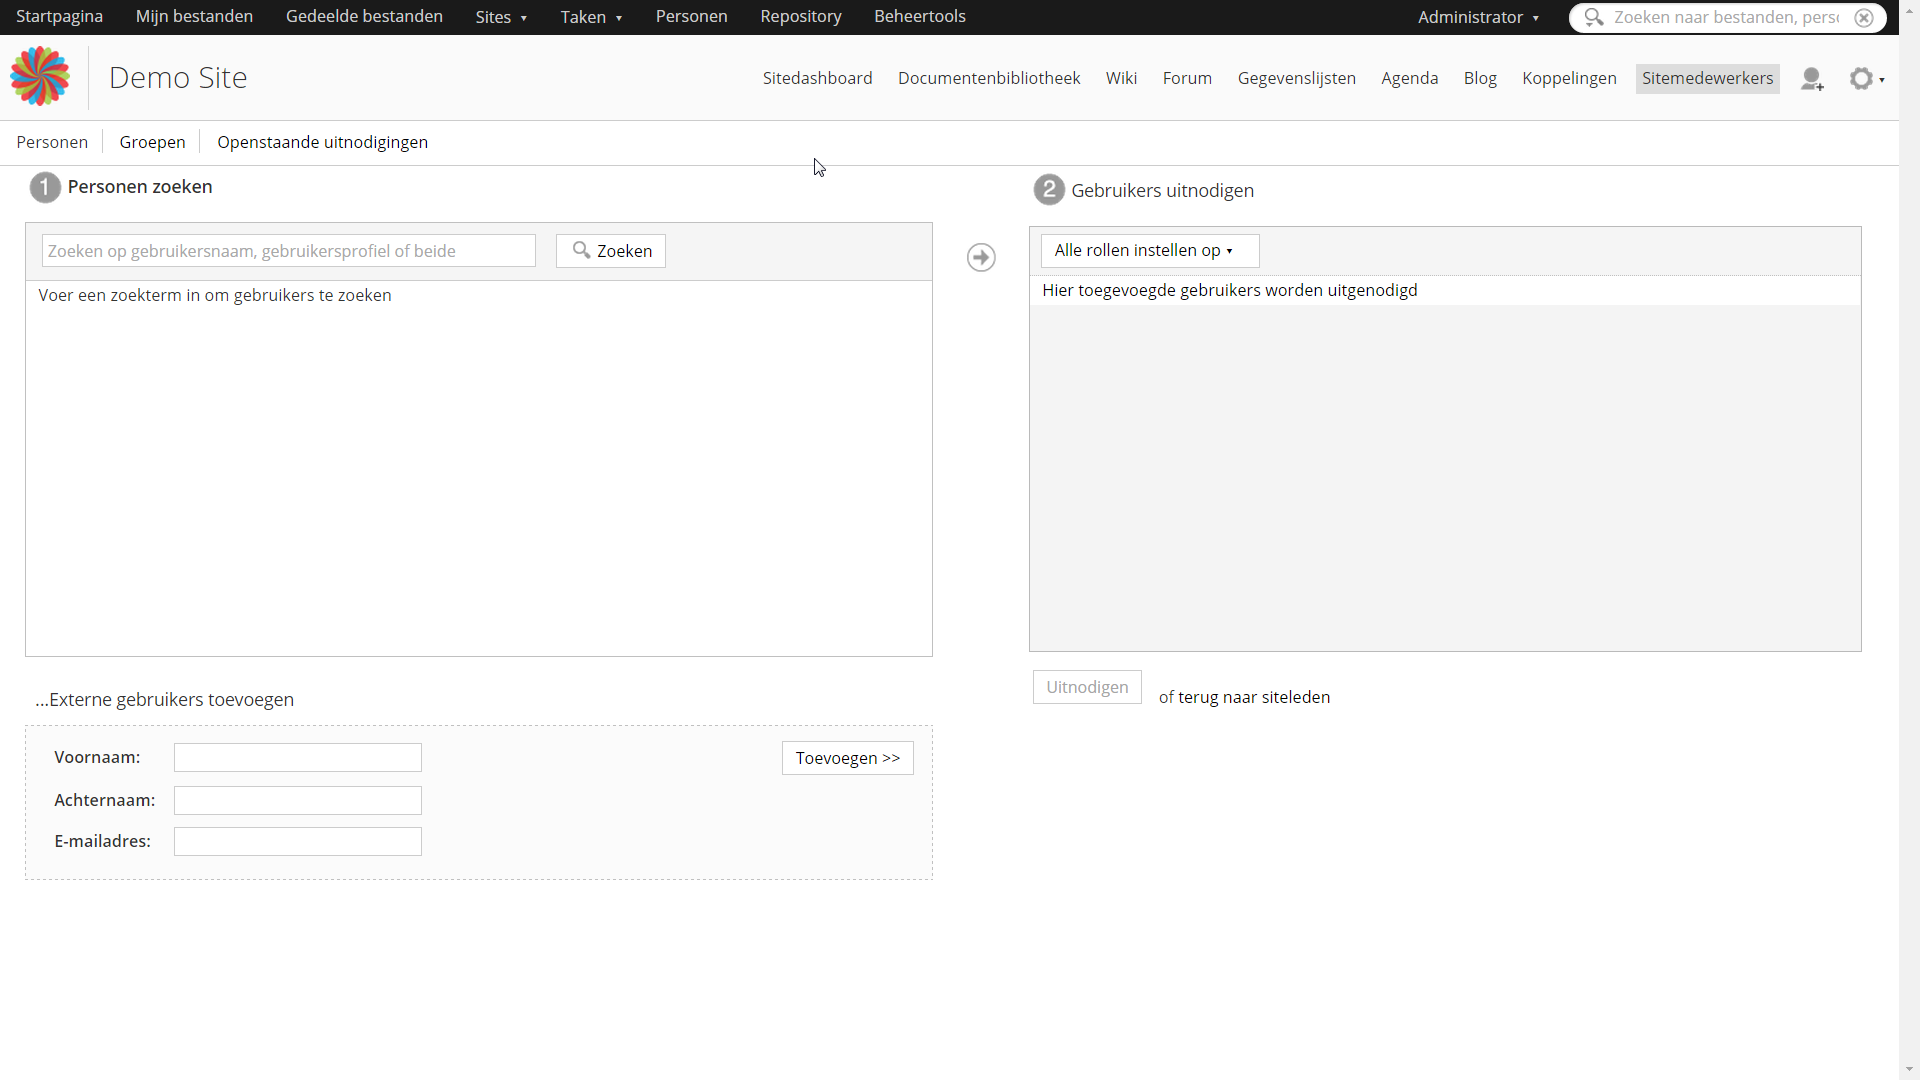Click 'Externe gebruikers toevoegen' heading
This screenshot has width=1920, height=1080.
coord(165,699)
